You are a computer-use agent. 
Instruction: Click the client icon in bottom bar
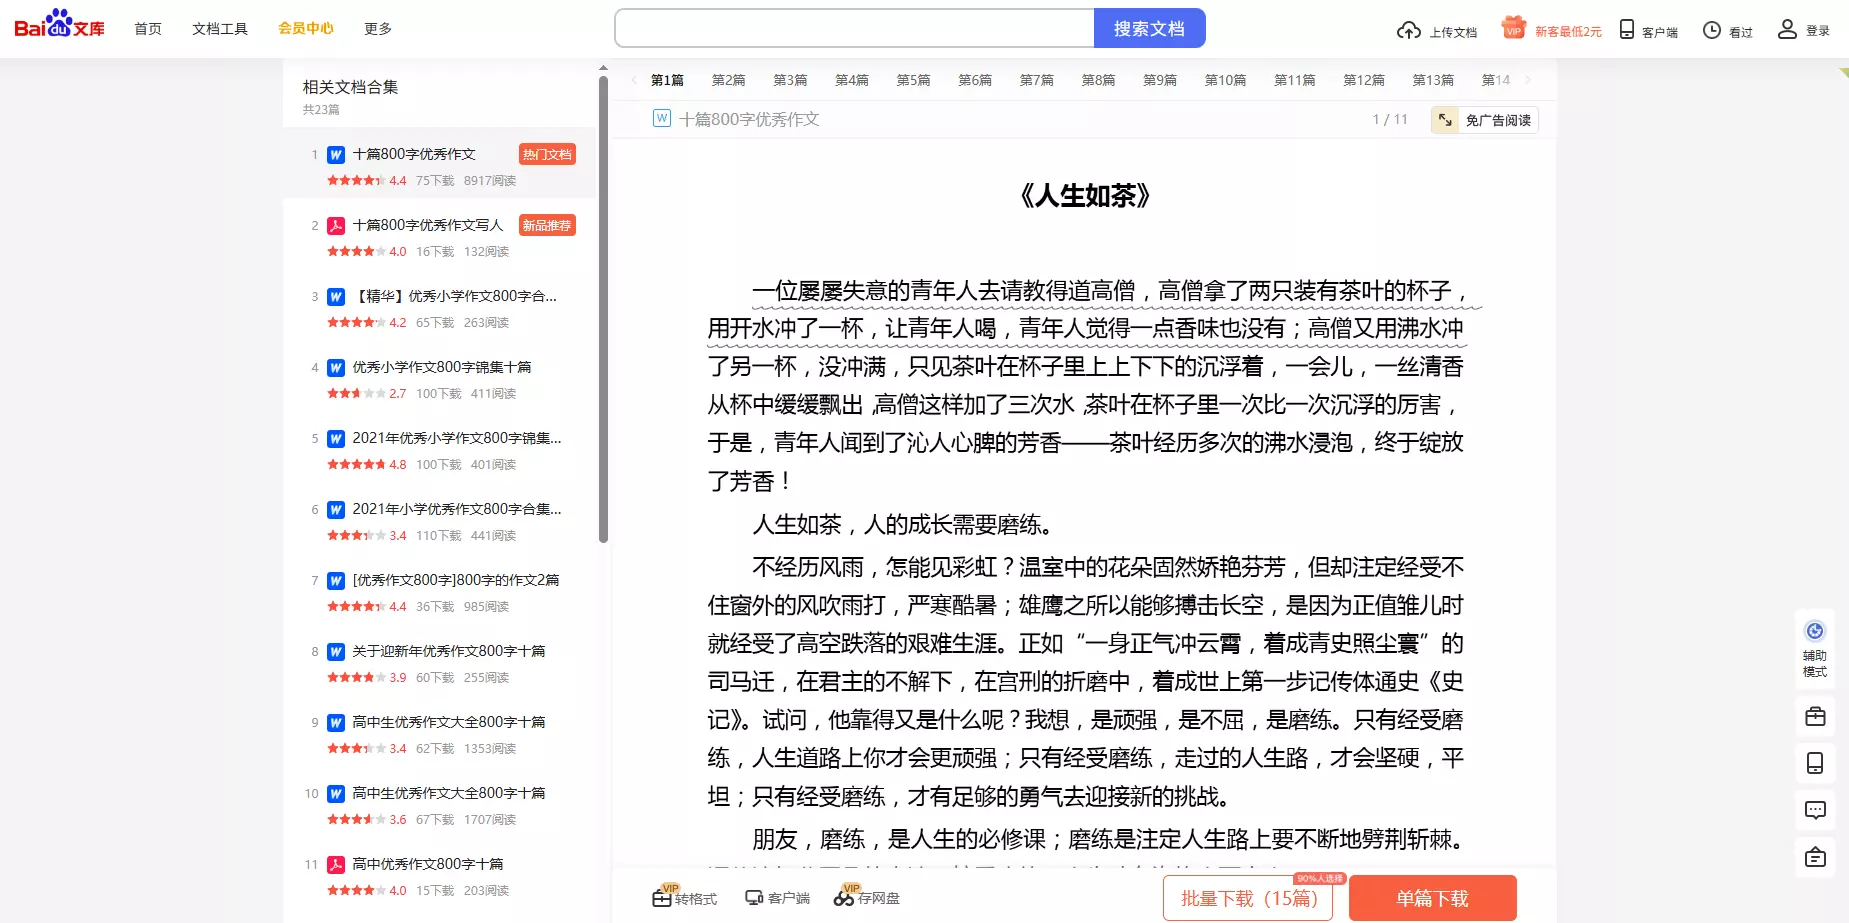[754, 898]
